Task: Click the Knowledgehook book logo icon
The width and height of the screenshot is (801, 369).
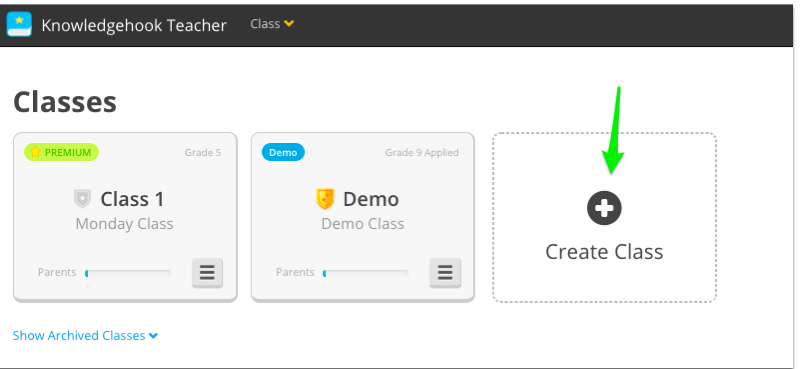Action: (19, 24)
